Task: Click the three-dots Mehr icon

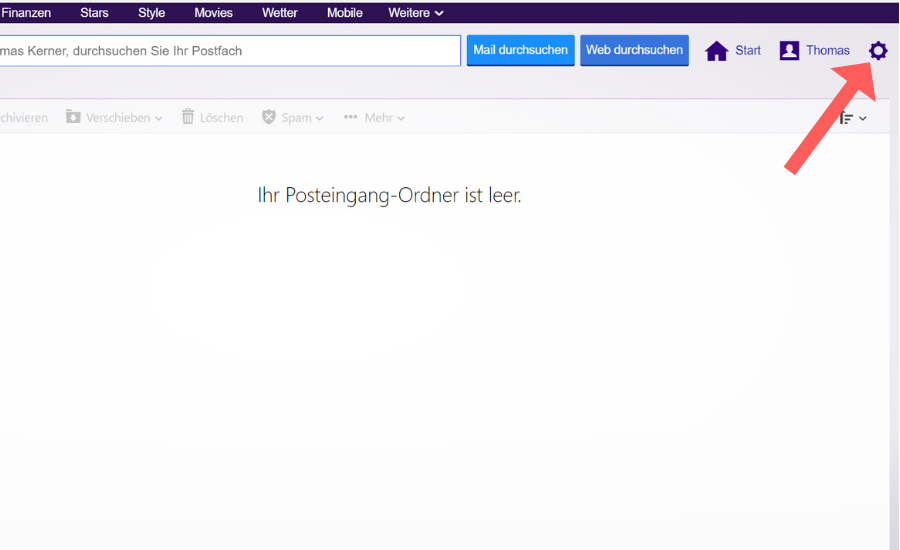Action: point(350,117)
